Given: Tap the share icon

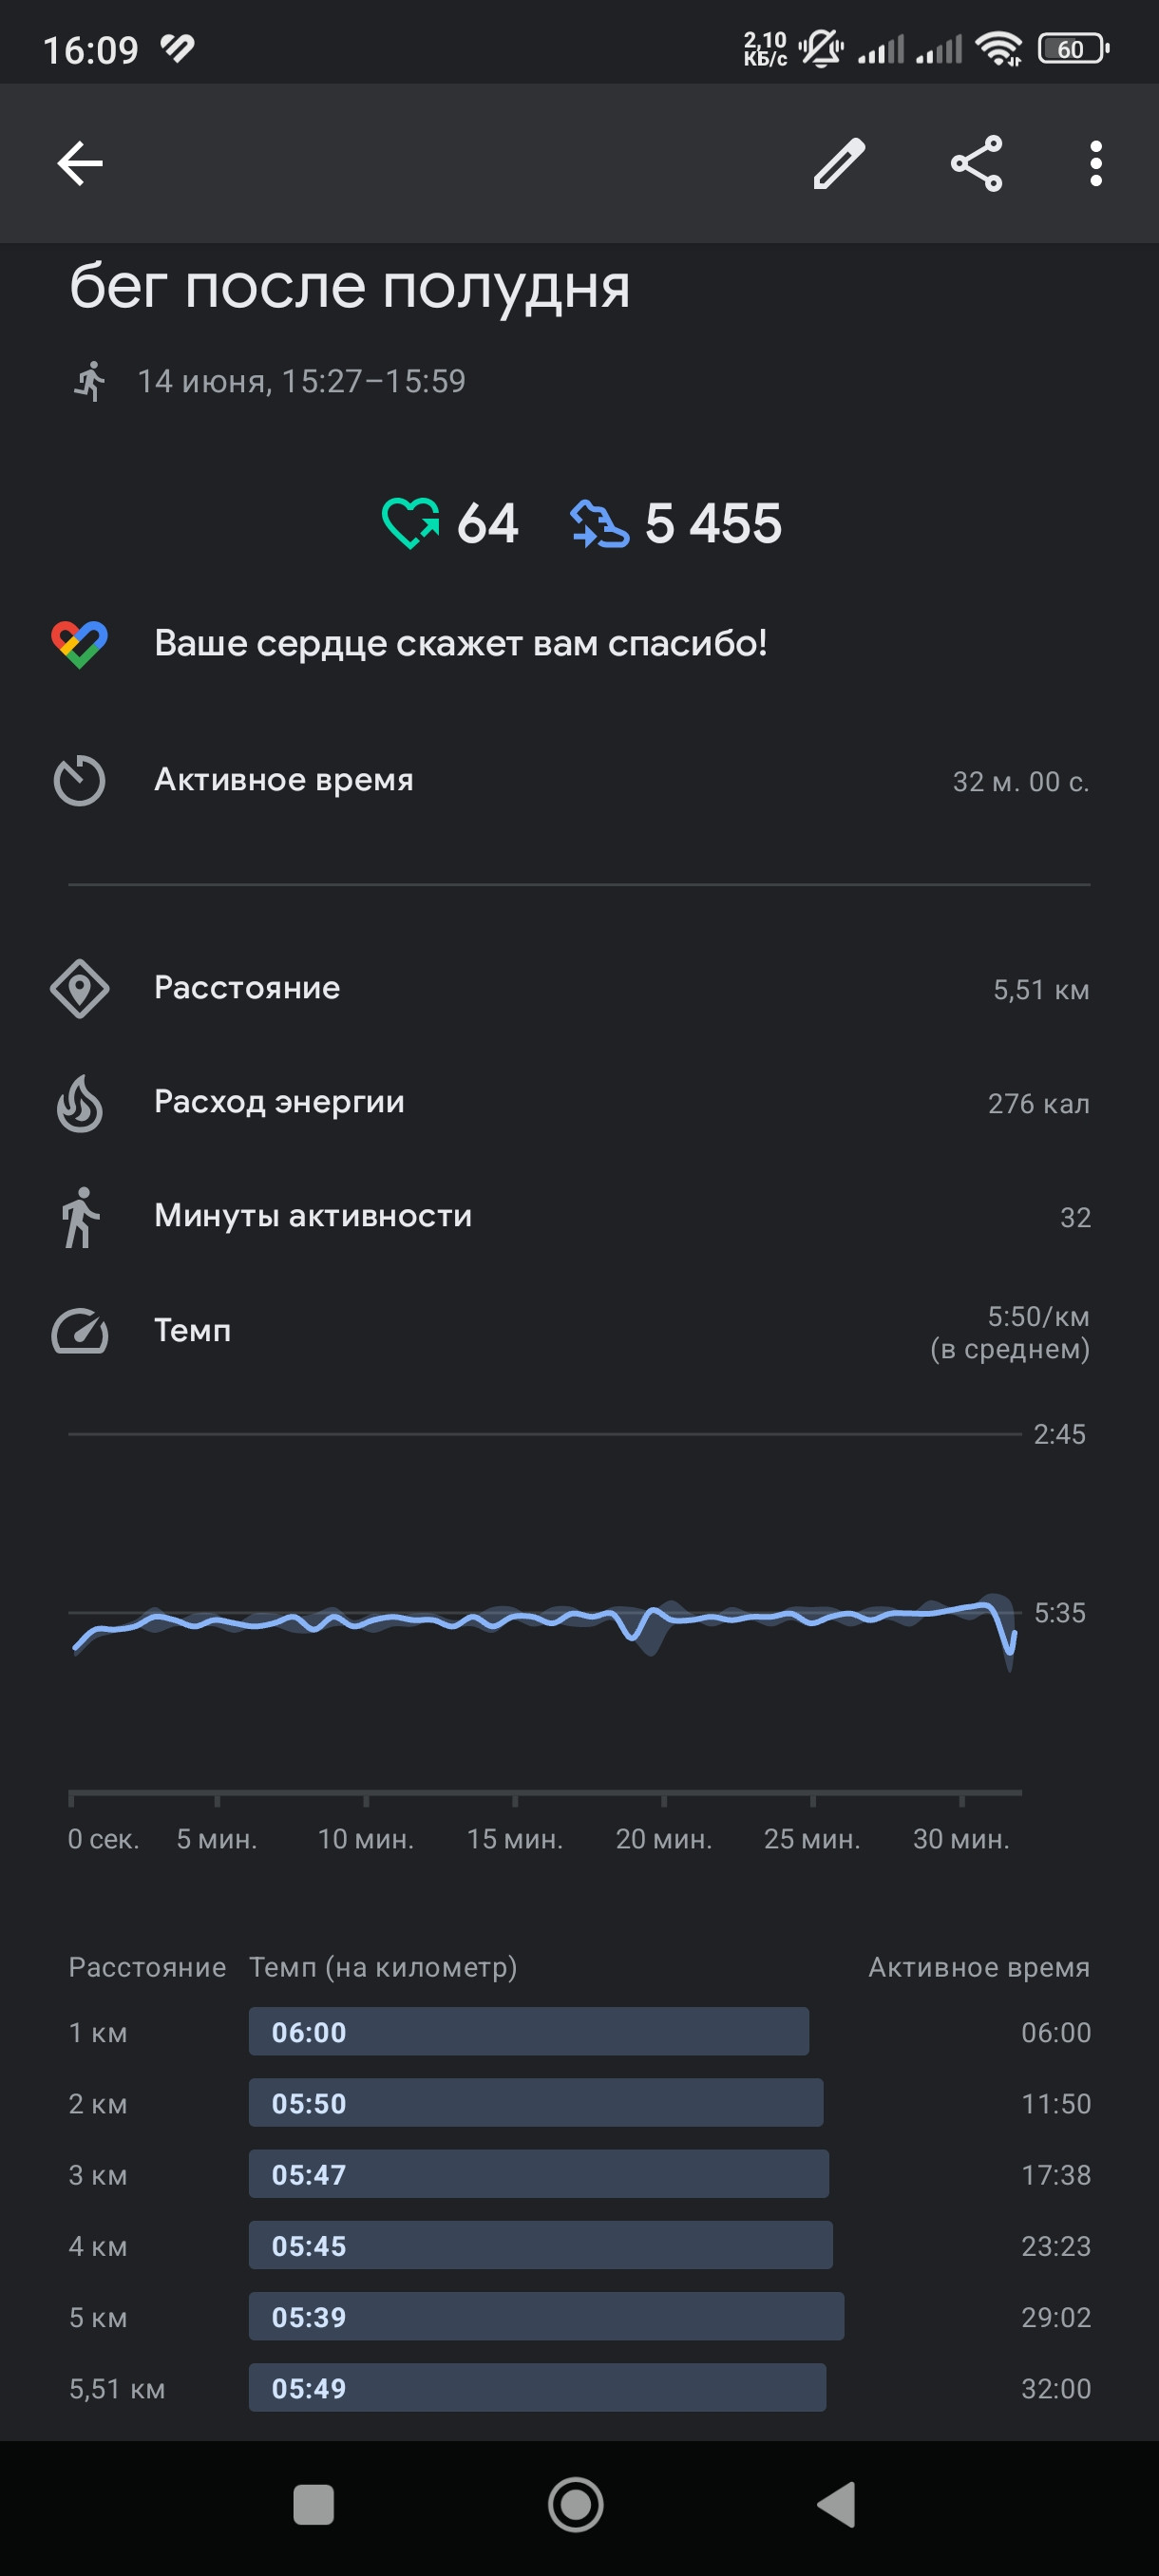Looking at the screenshot, I should (x=976, y=163).
